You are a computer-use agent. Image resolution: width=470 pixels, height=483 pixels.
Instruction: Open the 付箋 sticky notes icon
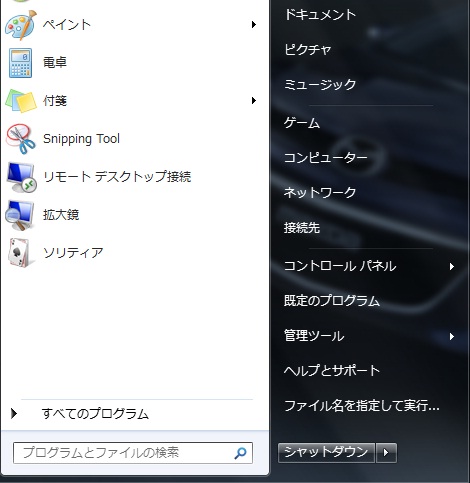tap(21, 101)
